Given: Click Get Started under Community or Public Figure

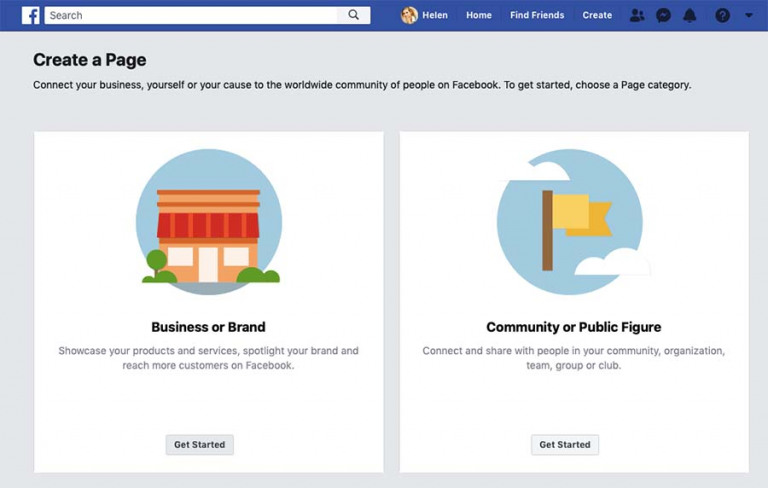Looking at the screenshot, I should point(565,444).
